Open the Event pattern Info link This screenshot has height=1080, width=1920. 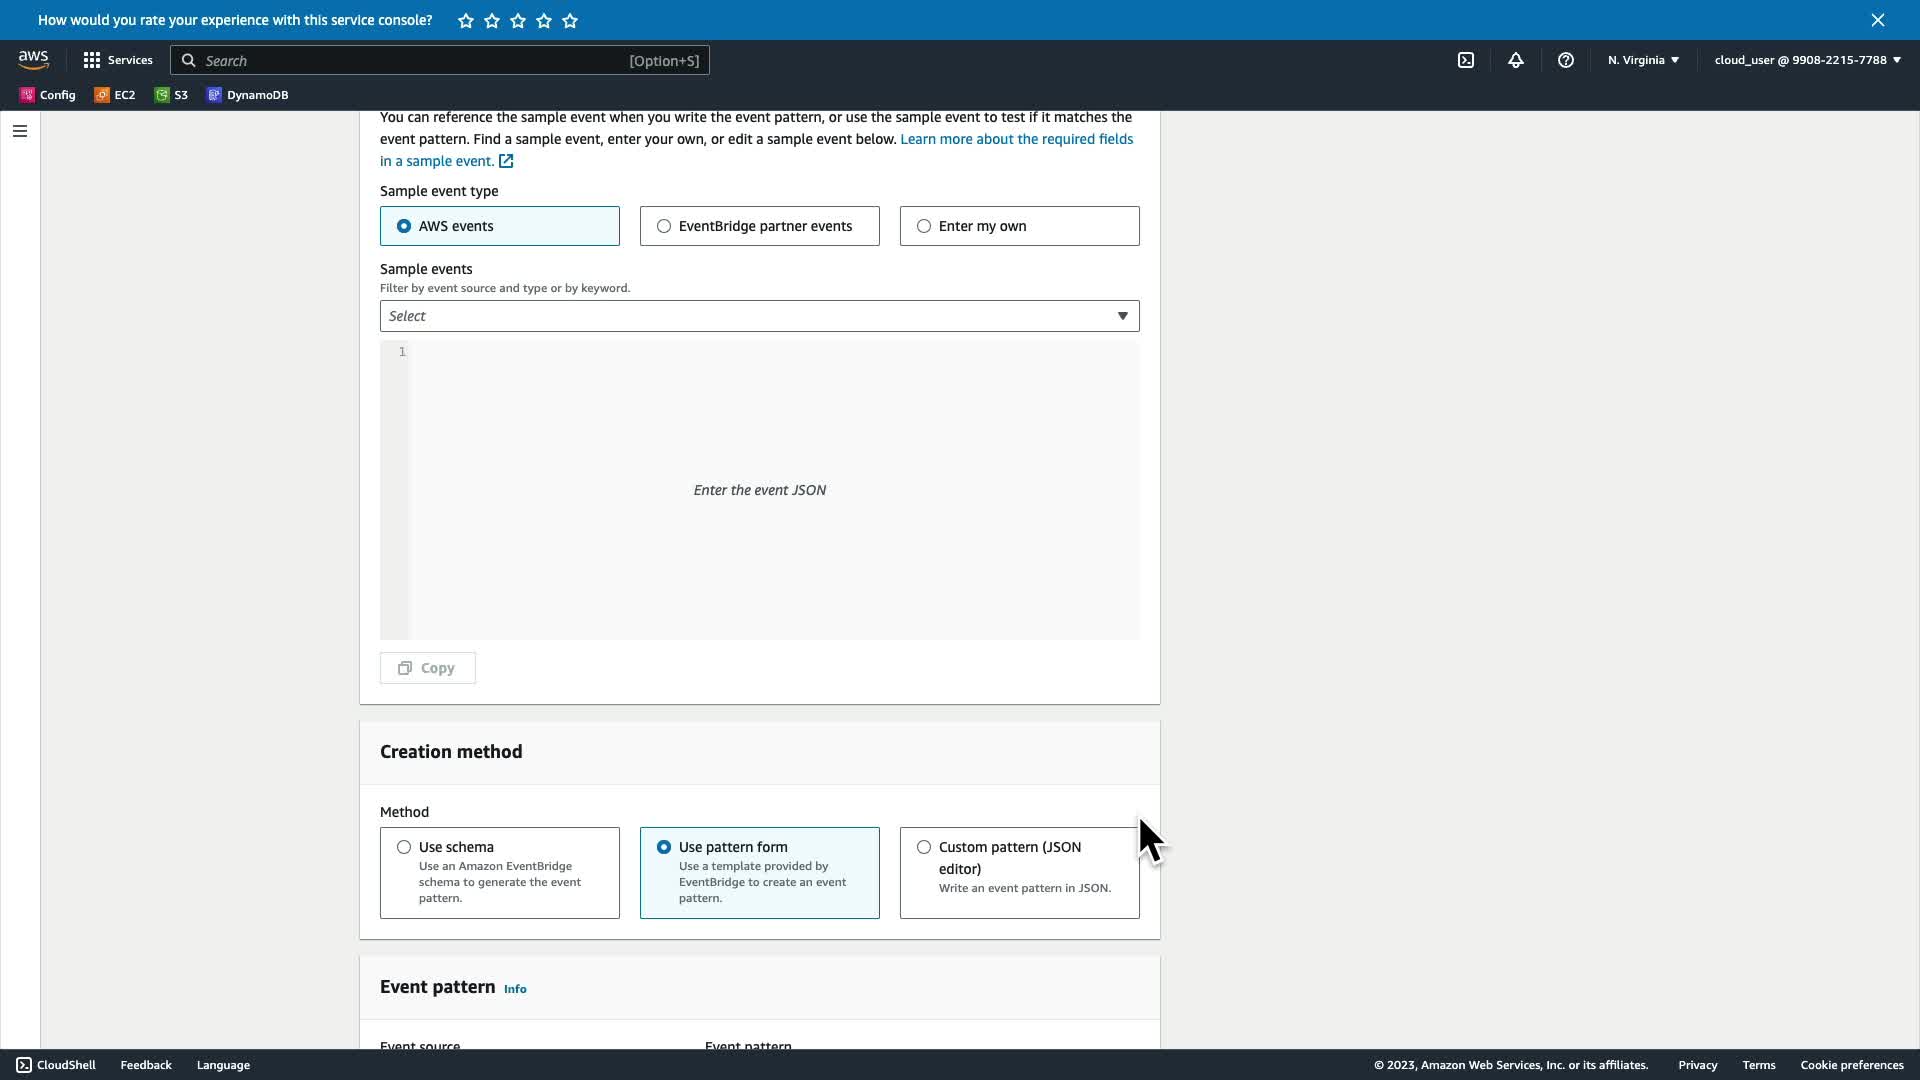515,989
